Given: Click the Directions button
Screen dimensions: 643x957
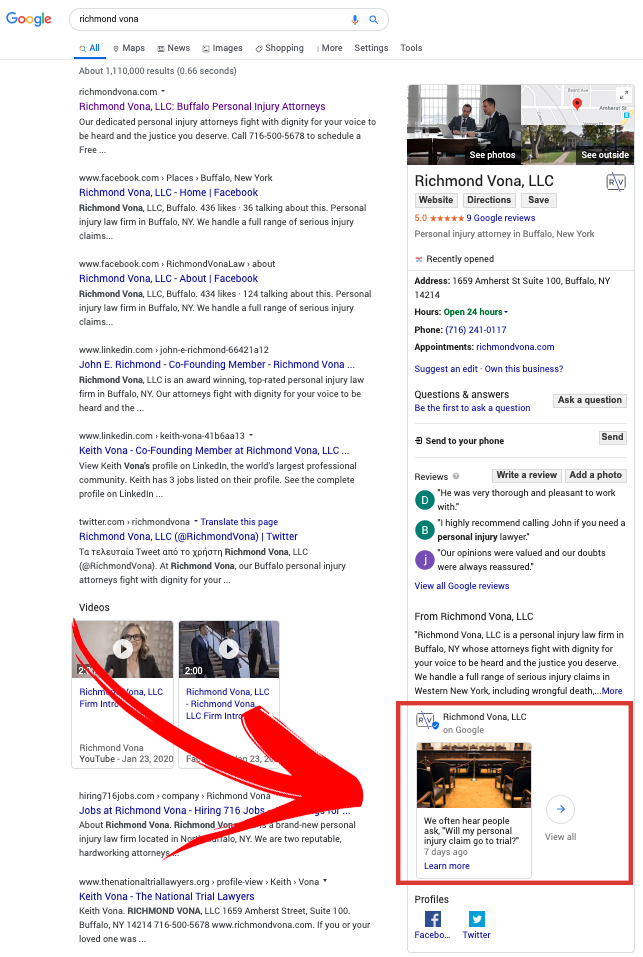Looking at the screenshot, I should click(x=489, y=200).
